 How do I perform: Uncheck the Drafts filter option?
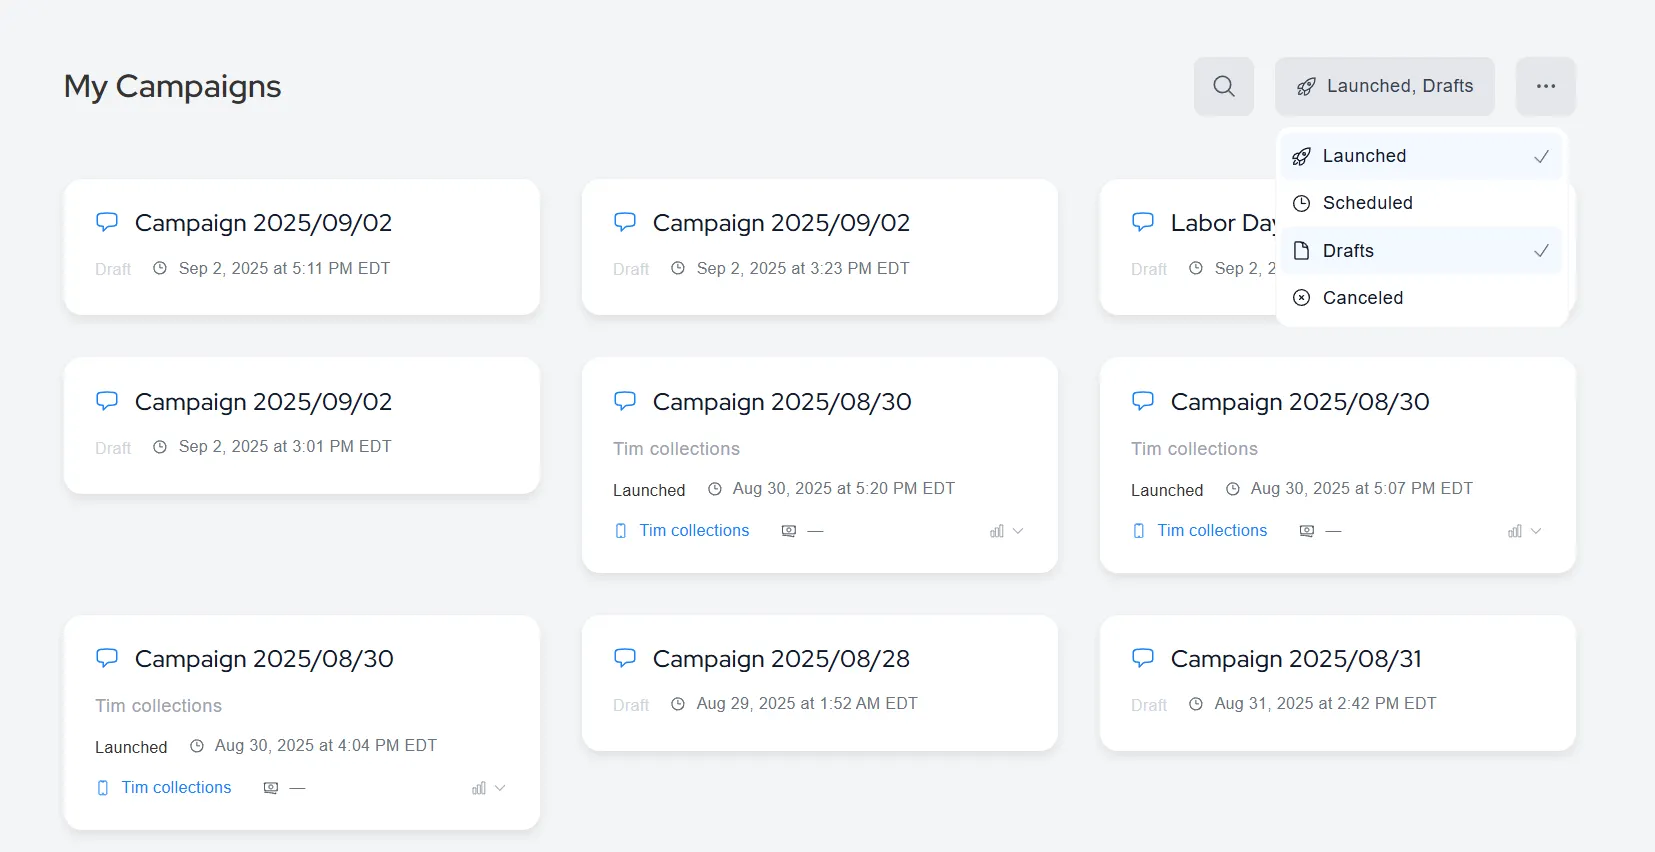pos(1420,251)
